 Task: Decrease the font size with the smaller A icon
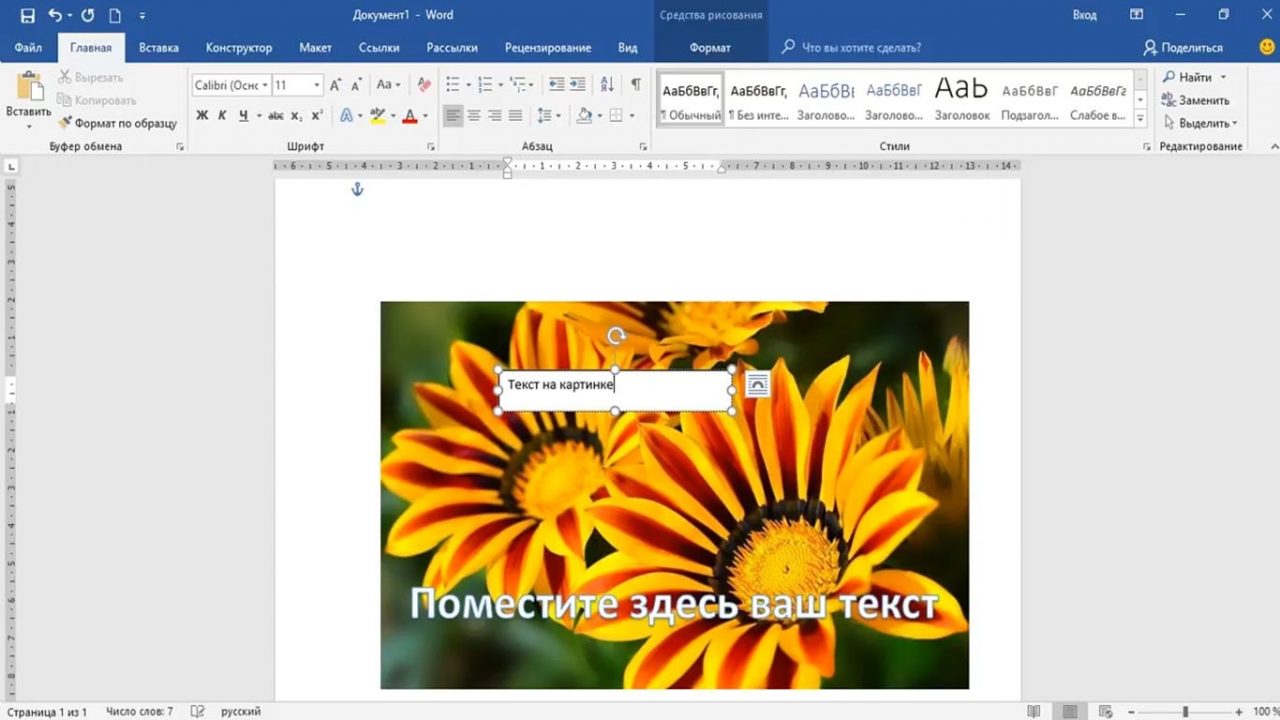356,85
